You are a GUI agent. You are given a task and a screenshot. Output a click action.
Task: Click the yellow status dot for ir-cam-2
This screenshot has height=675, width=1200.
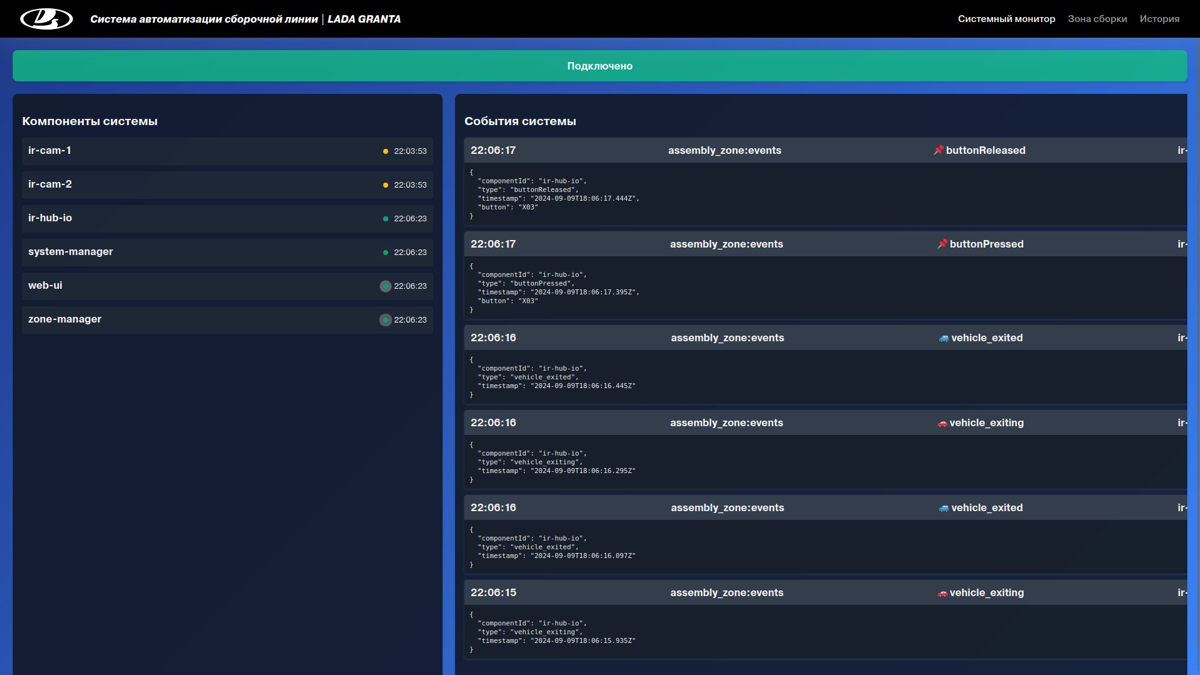click(386, 185)
